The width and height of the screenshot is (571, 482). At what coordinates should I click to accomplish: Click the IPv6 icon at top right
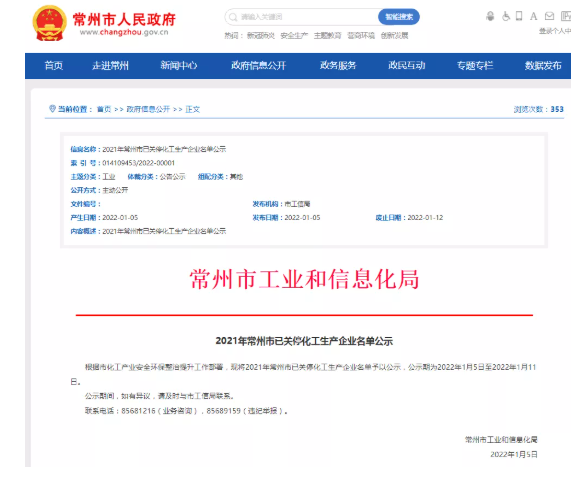566,16
